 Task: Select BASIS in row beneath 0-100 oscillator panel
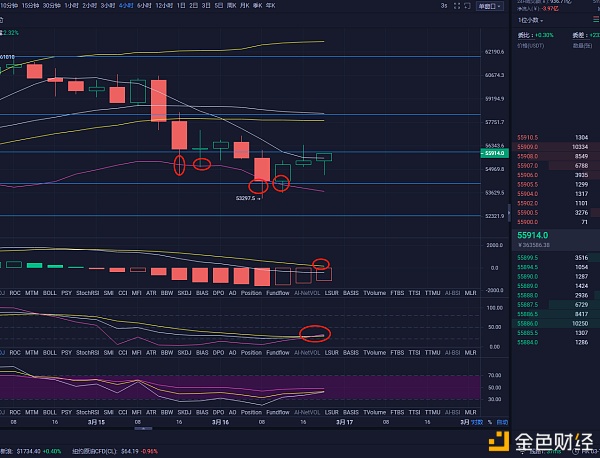pyautogui.click(x=351, y=353)
